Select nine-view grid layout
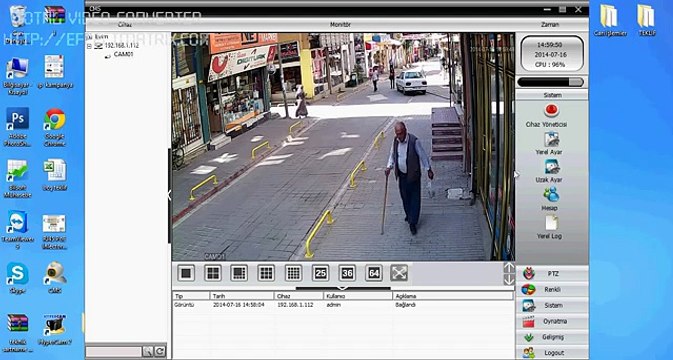This screenshot has width=673, height=360. coord(266,273)
